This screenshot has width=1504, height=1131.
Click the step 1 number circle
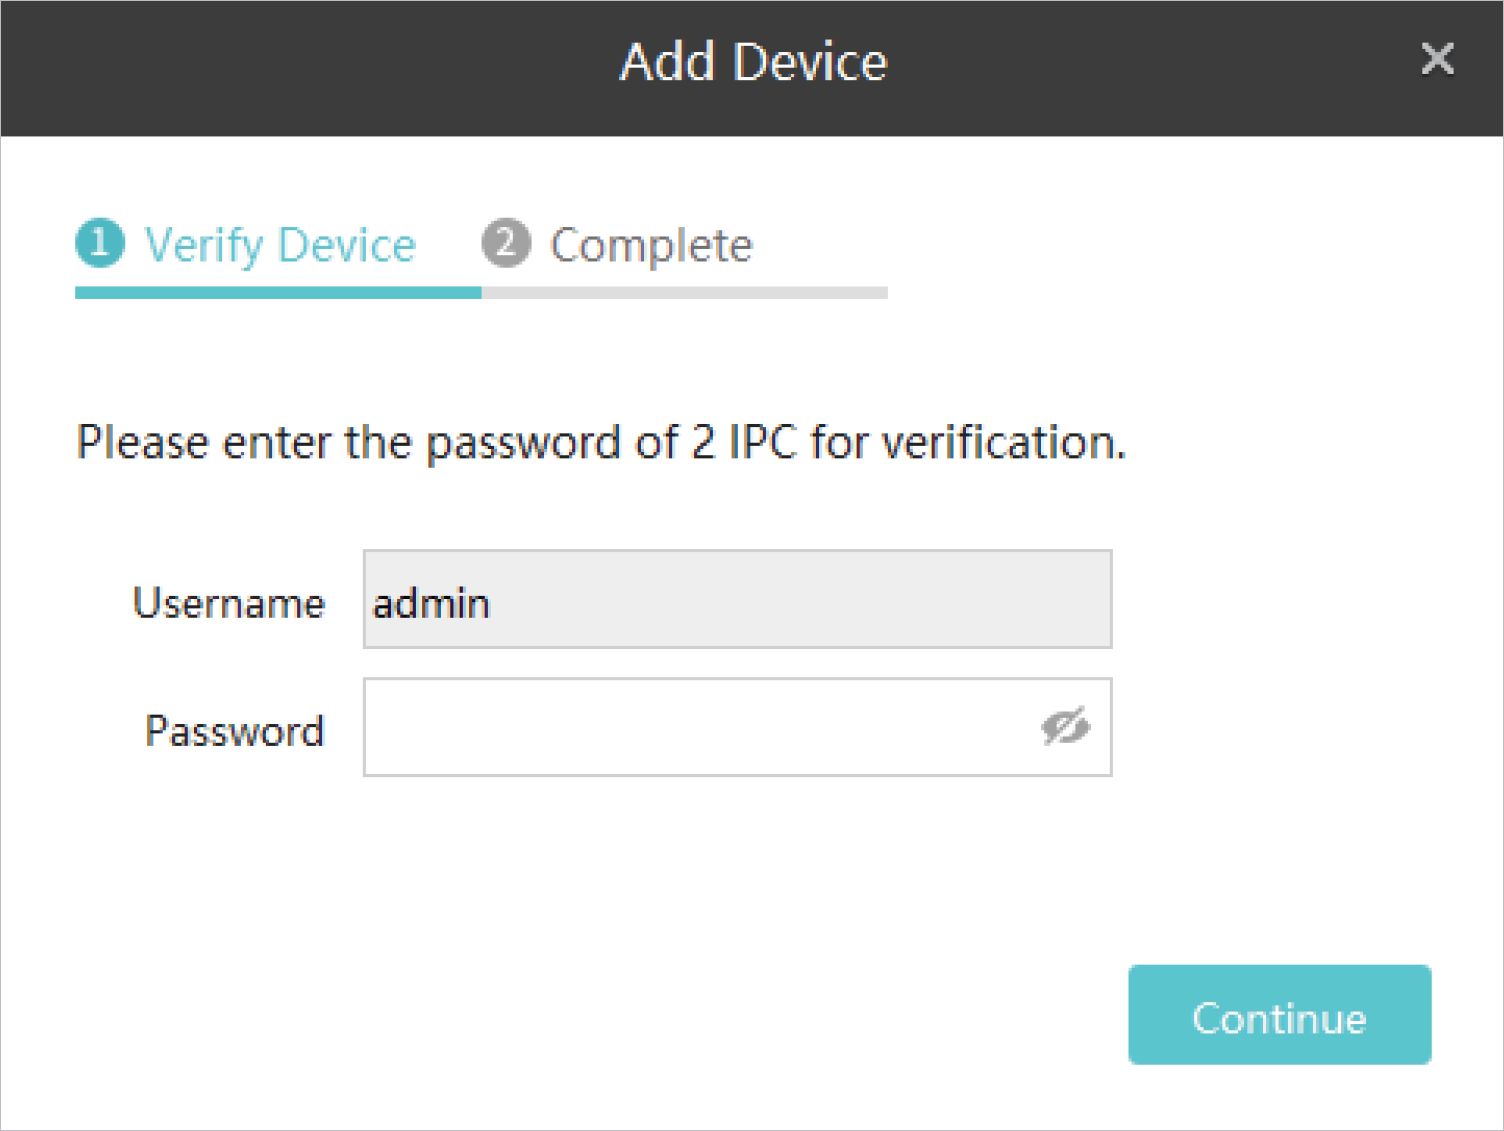point(99,244)
